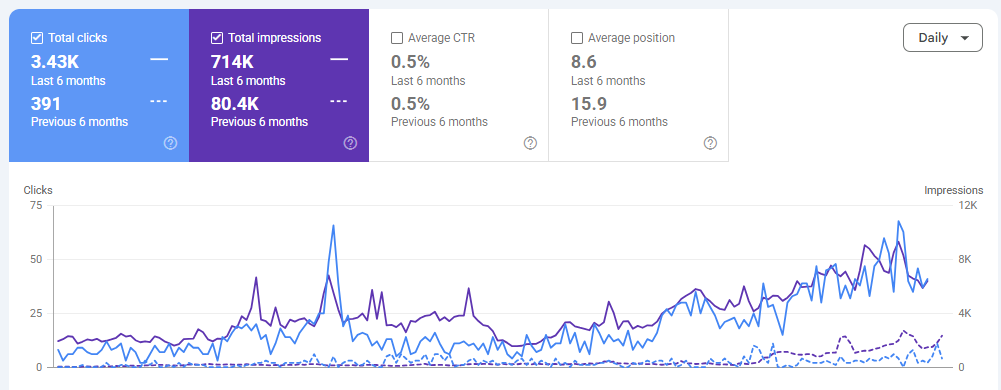The image size is (1001, 390).
Task: Click the 3.43K total clicks value
Action: (55, 62)
